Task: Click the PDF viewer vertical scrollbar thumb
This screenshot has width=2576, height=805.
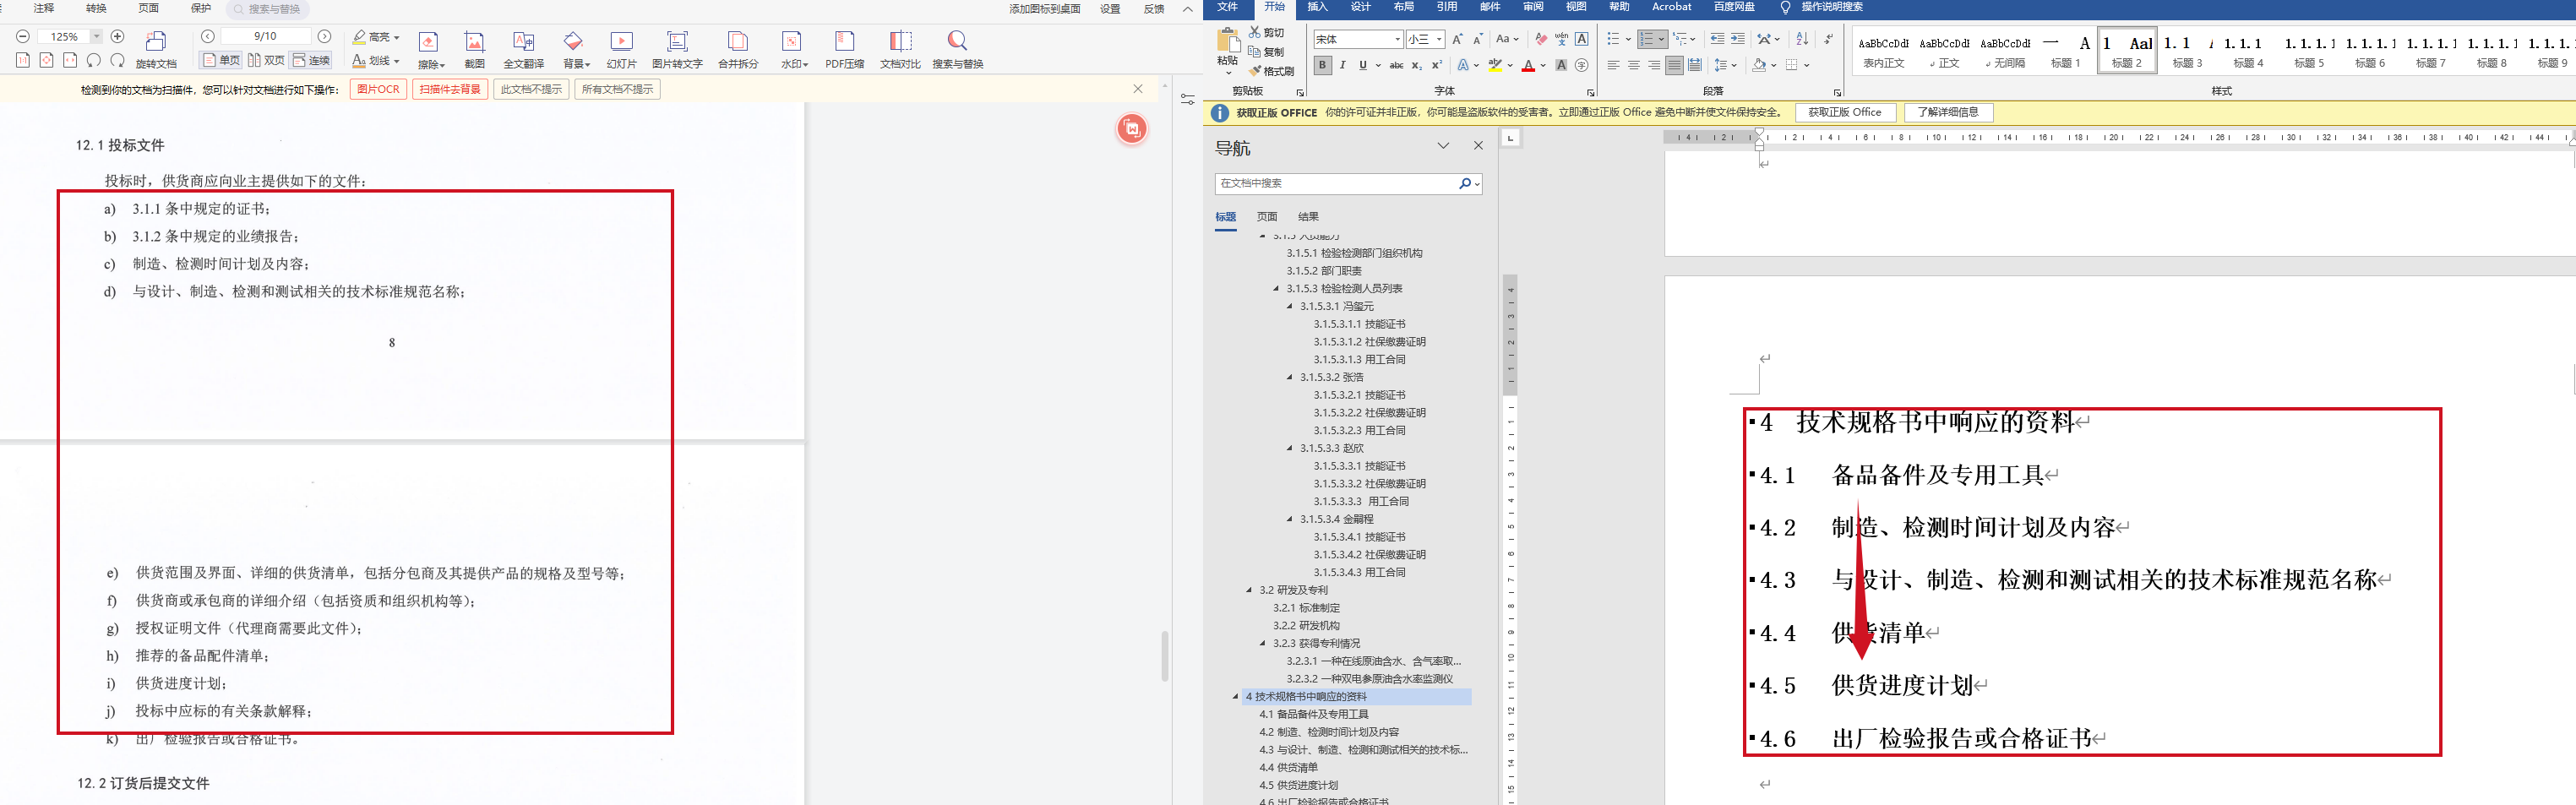Action: click(1164, 656)
